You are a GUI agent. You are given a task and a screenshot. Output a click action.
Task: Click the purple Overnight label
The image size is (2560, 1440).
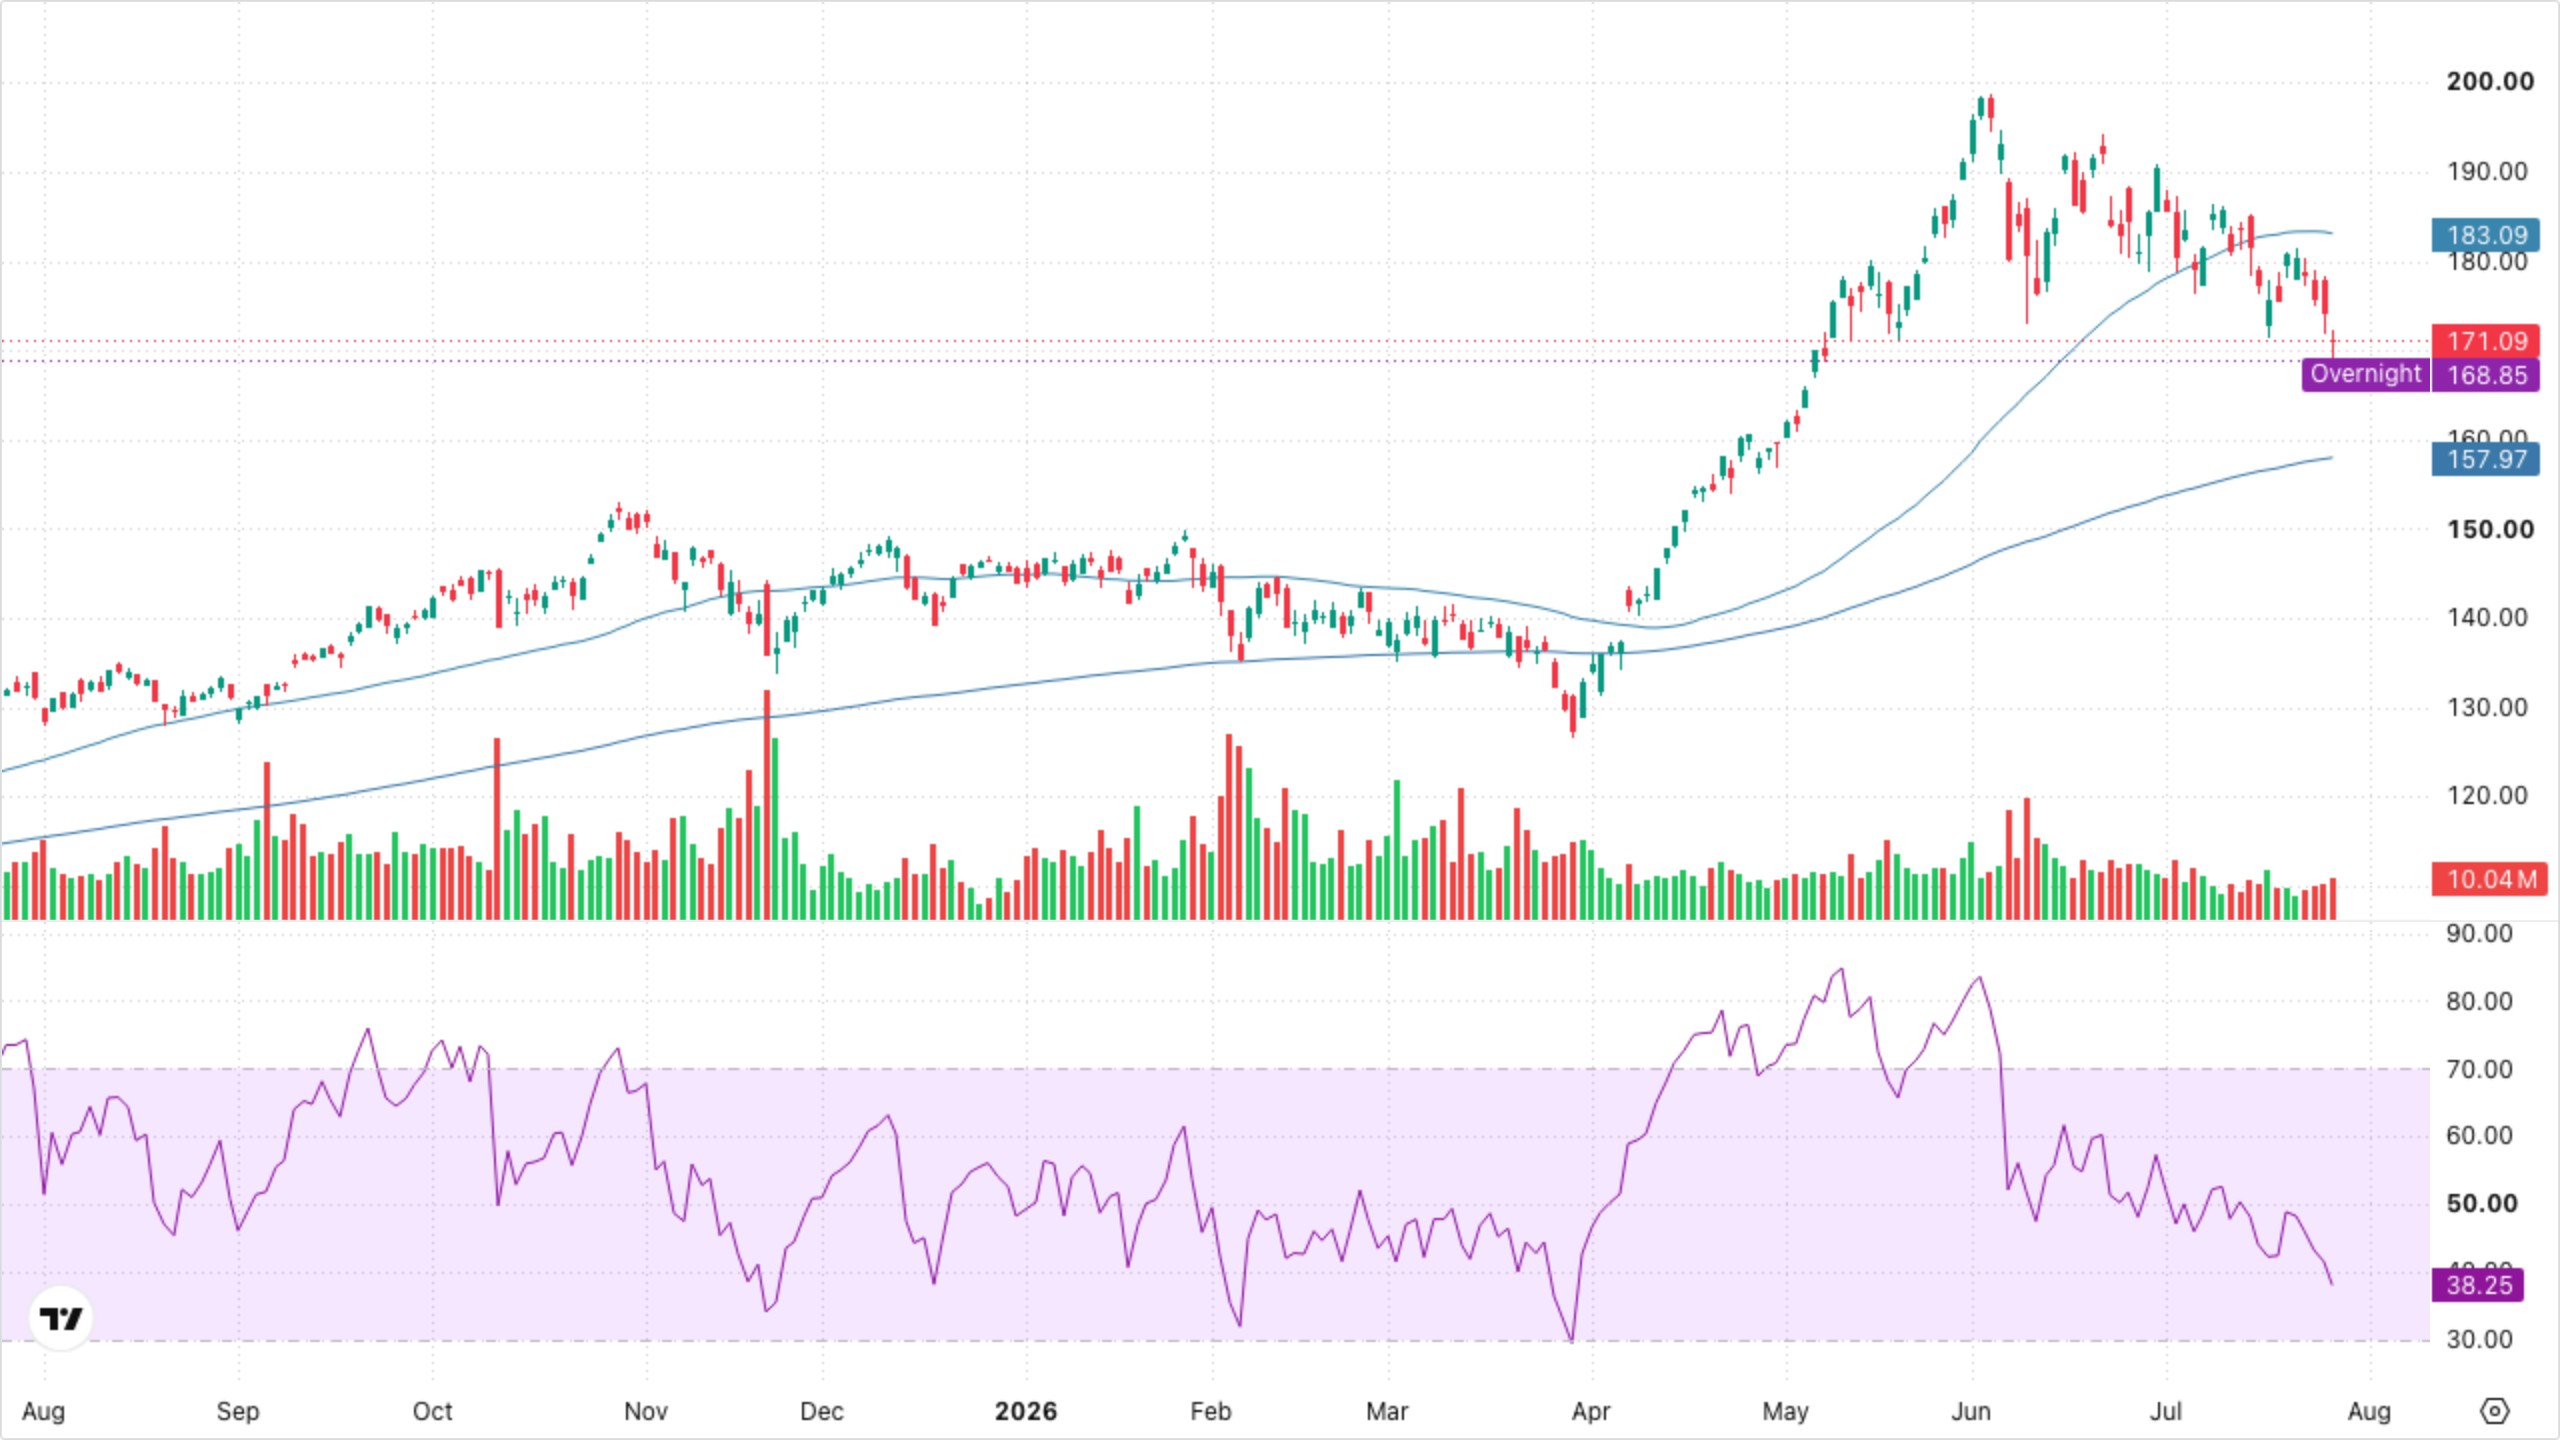tap(2365, 374)
